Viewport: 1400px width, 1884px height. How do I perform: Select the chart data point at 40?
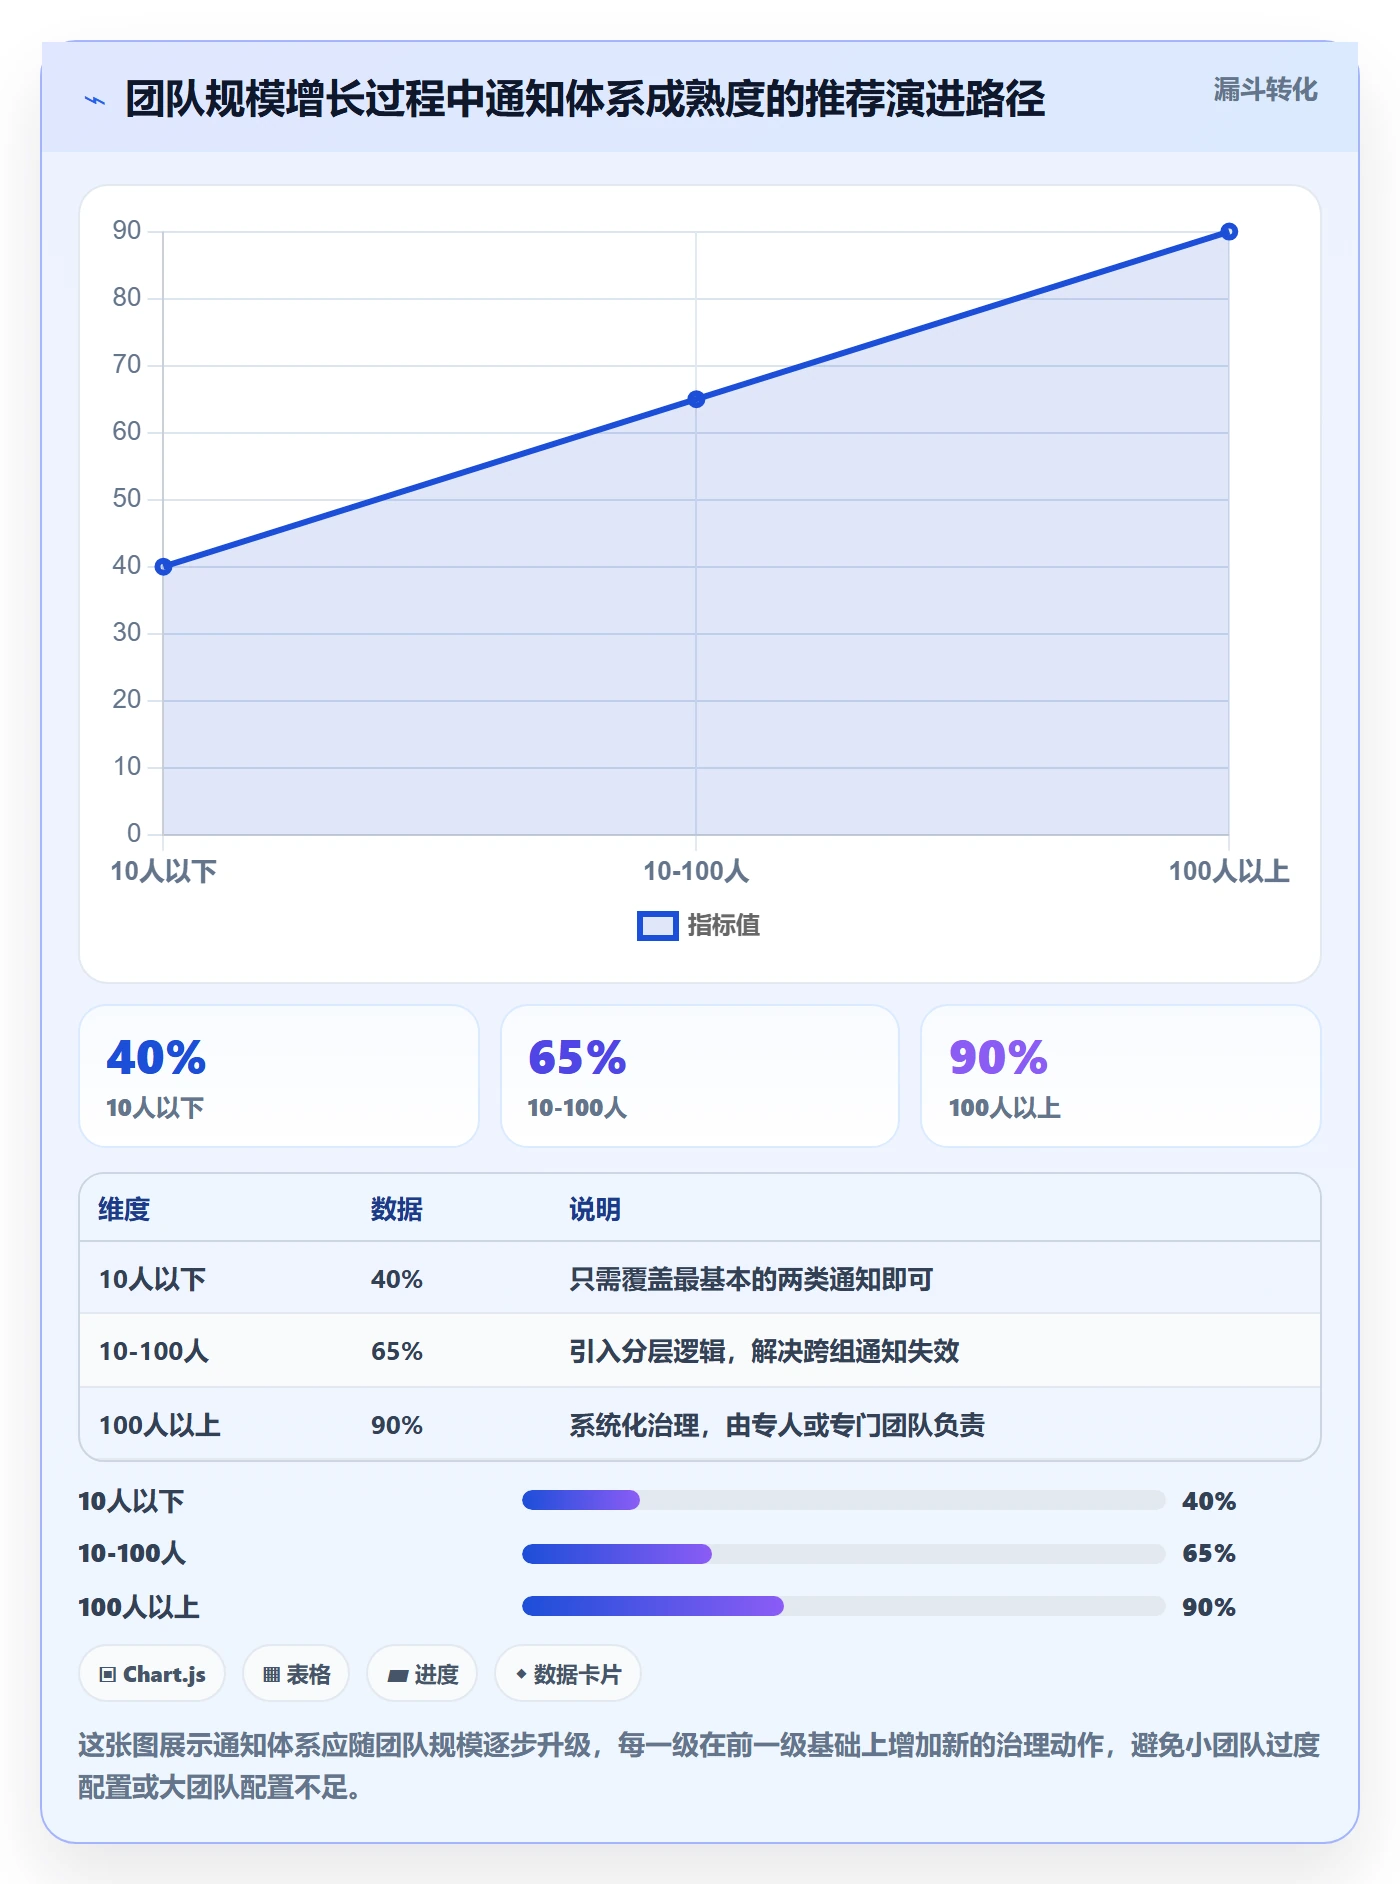[164, 567]
